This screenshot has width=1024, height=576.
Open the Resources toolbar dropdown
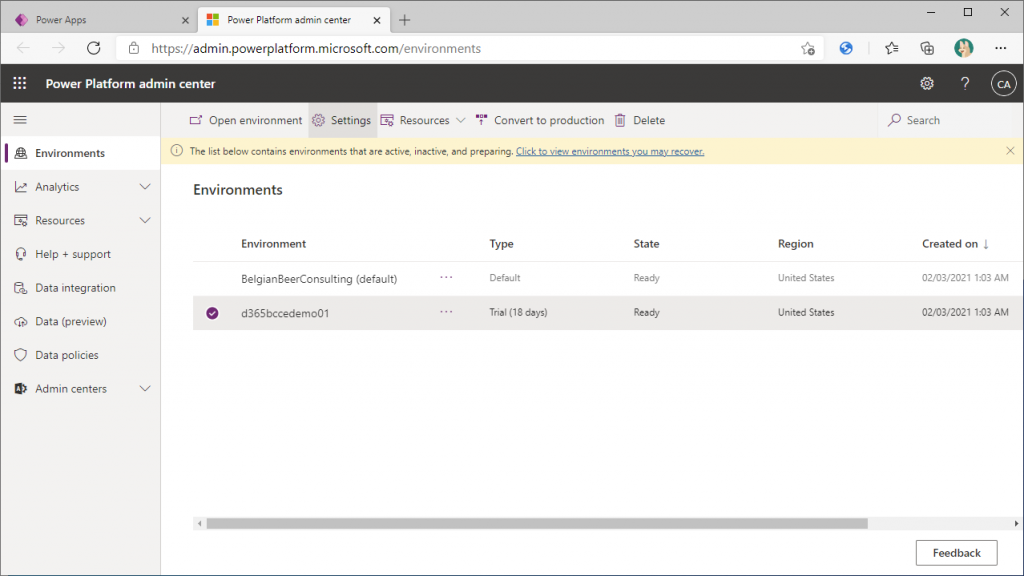[x=423, y=120]
